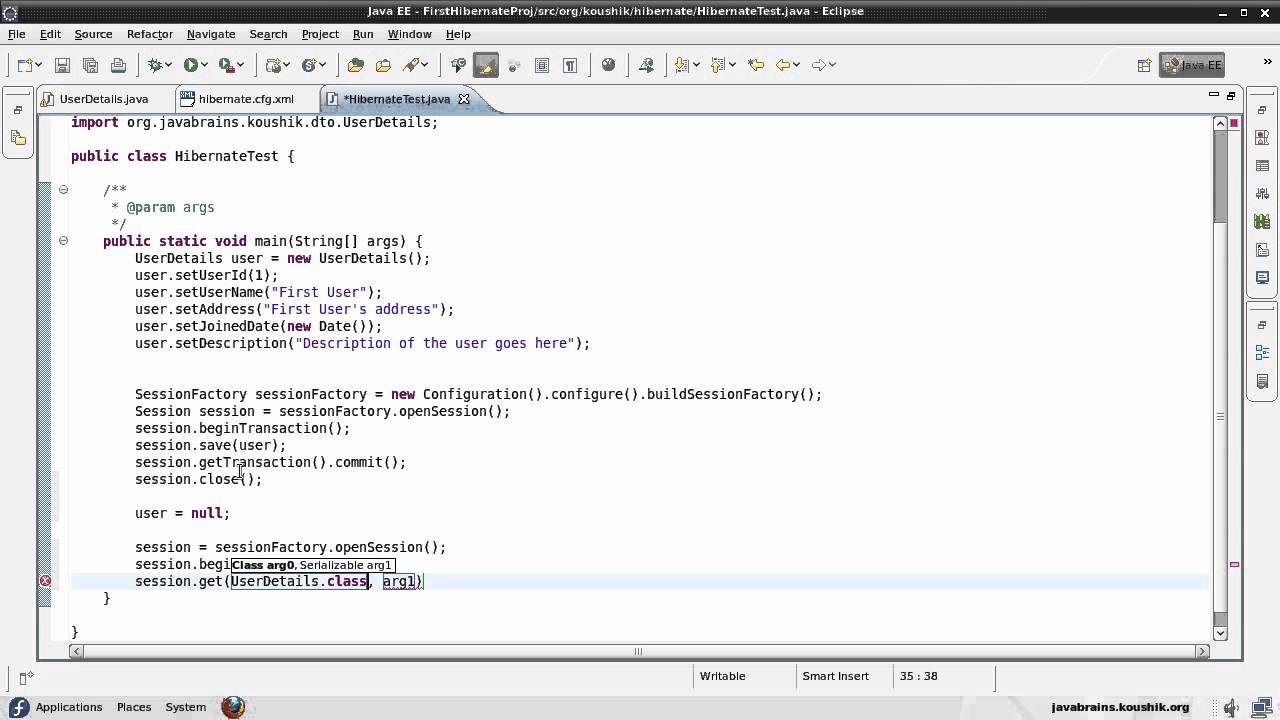Launch Firefox from the bottom panel
Image resolution: width=1280 pixels, height=720 pixels.
click(233, 707)
